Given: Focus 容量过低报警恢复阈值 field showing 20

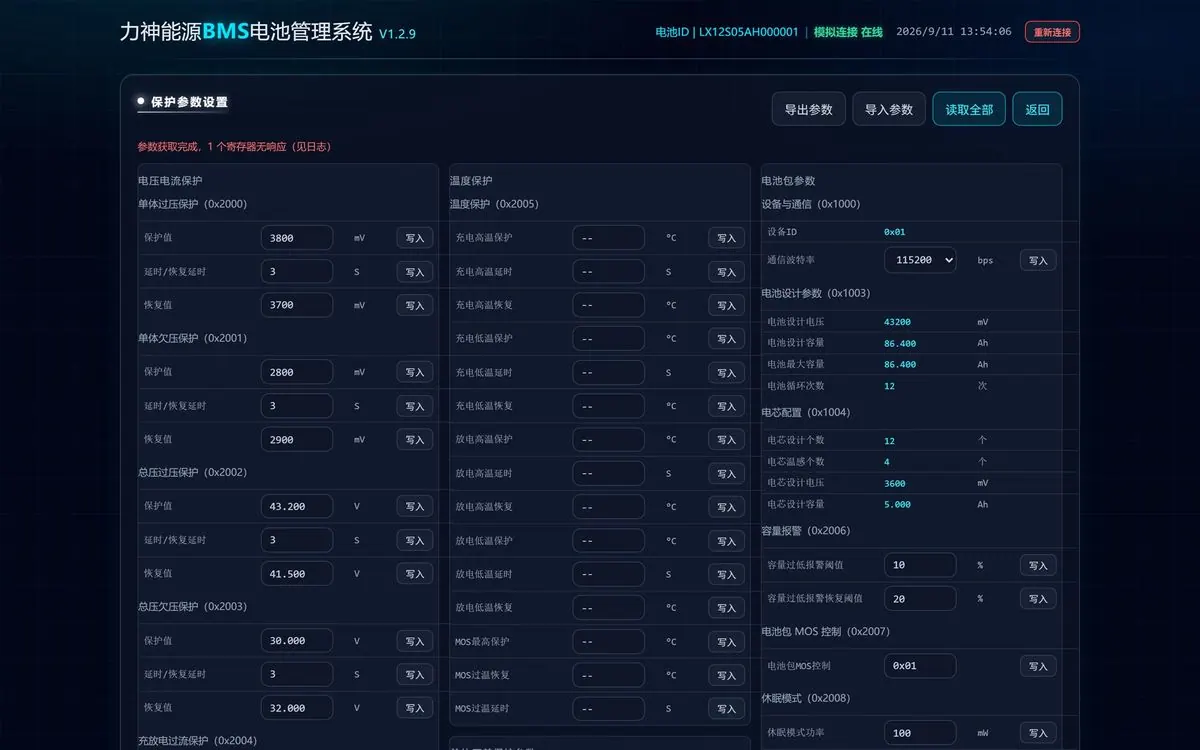Looking at the screenshot, I should (x=920, y=598).
